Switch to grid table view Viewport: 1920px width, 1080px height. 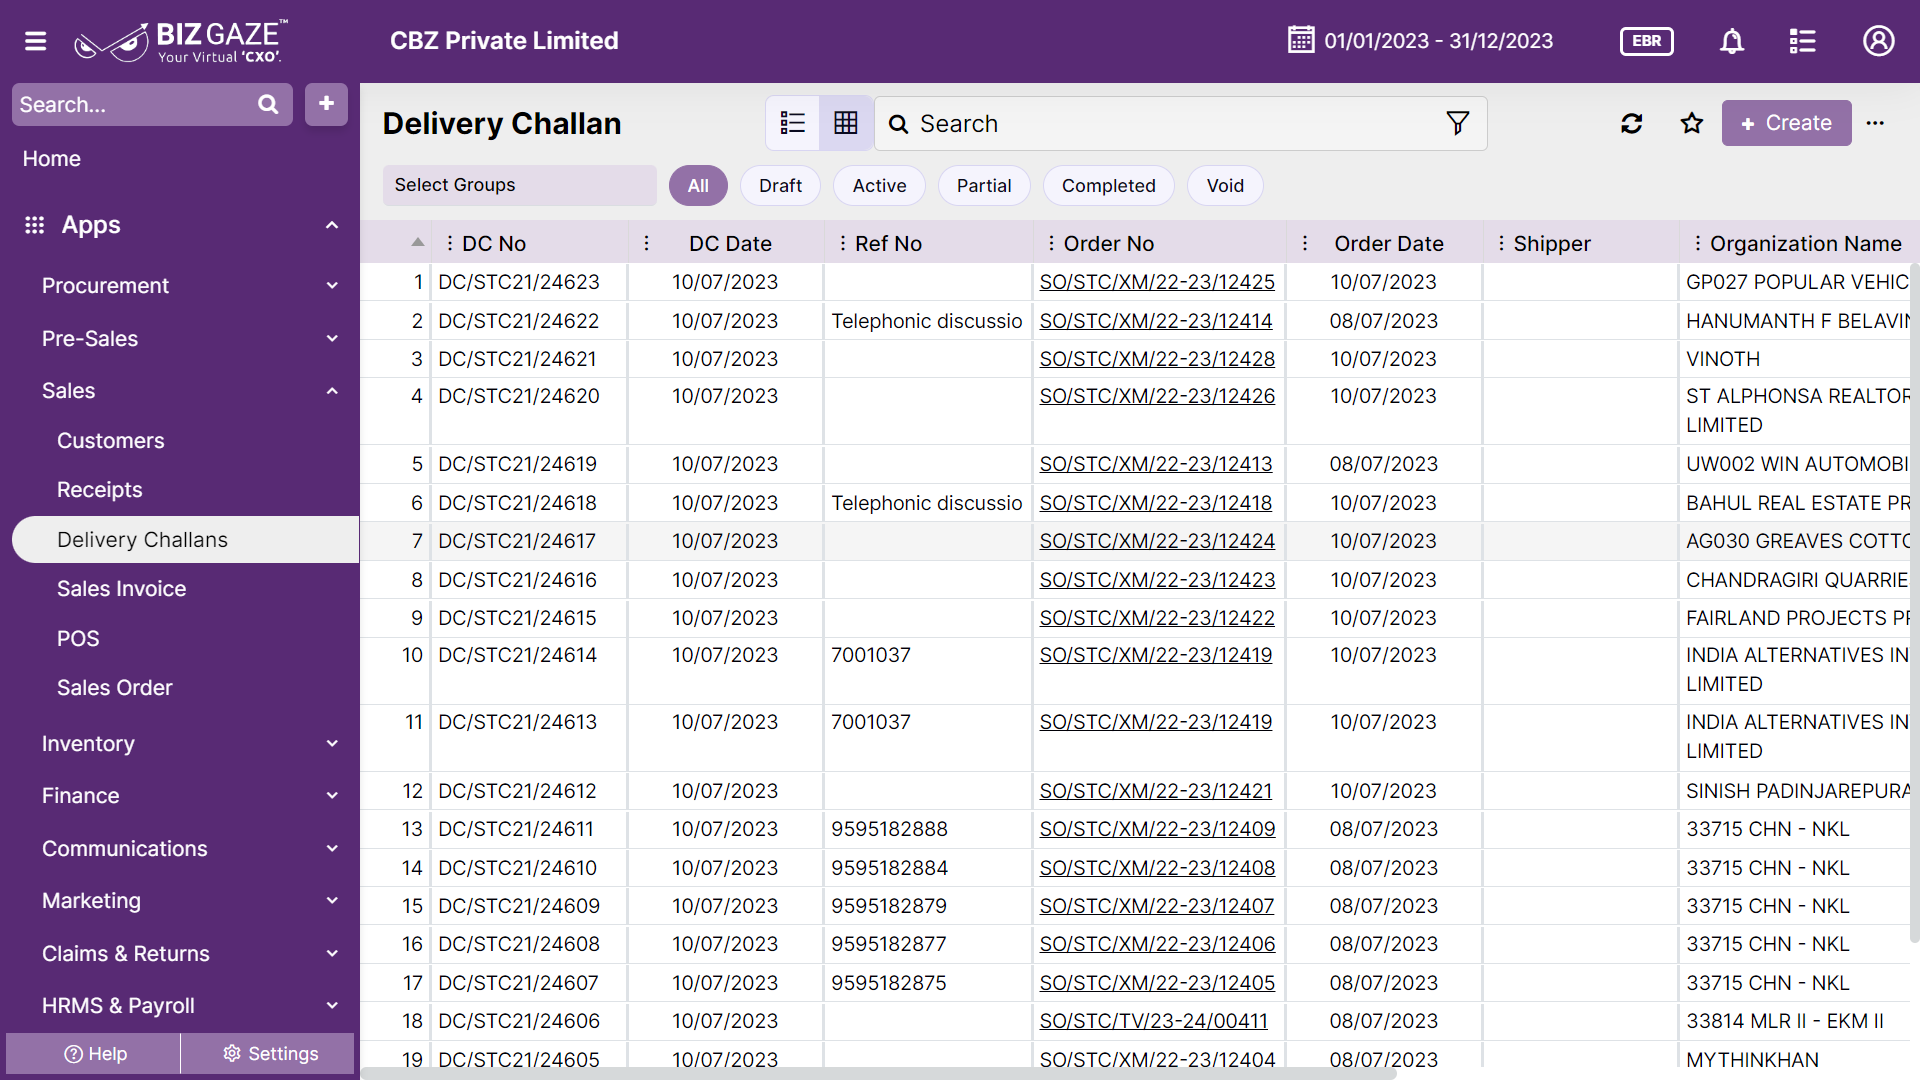(x=846, y=123)
